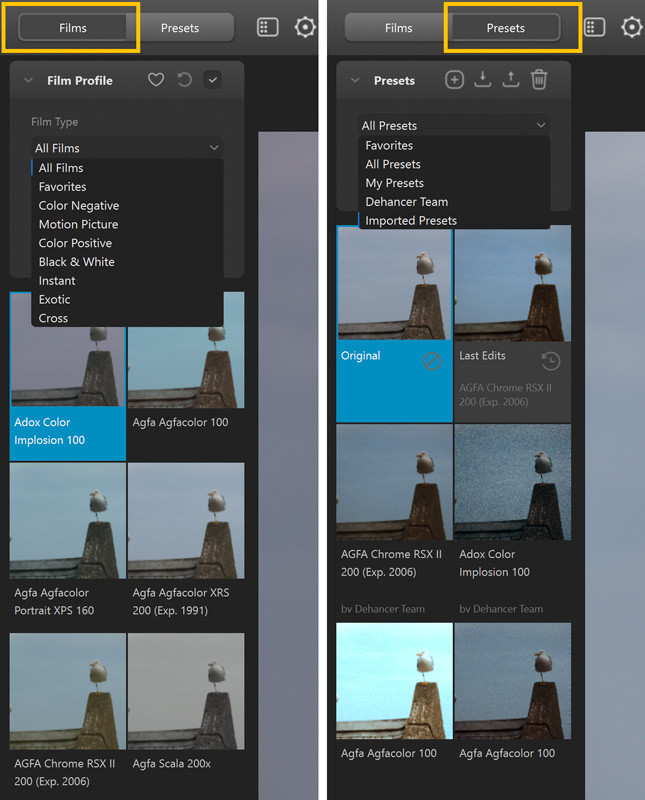The height and width of the screenshot is (800, 645).
Task: Open the All Presets dropdown
Action: pyautogui.click(x=454, y=125)
